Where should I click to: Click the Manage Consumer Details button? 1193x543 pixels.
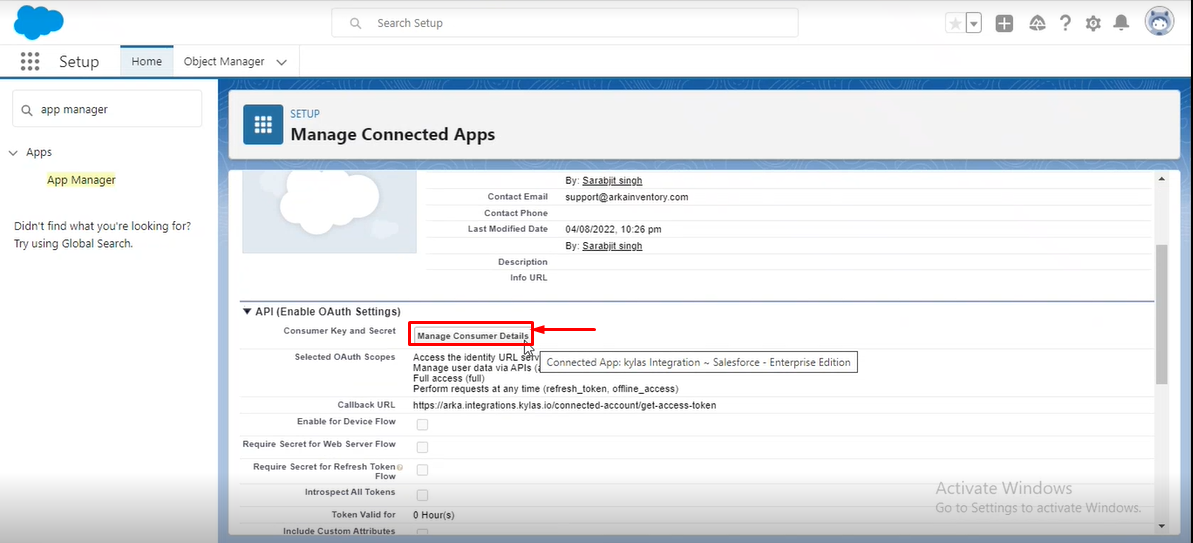click(x=472, y=335)
